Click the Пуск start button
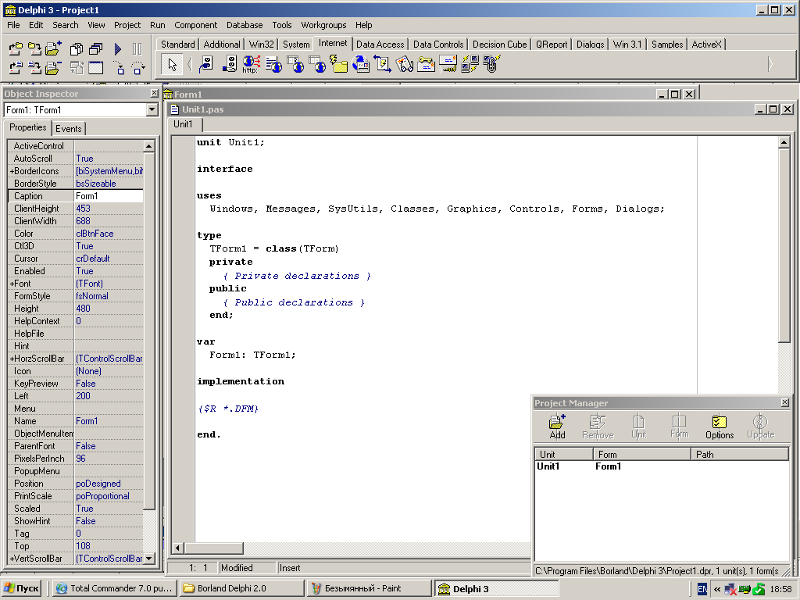The image size is (800, 600). (21, 588)
